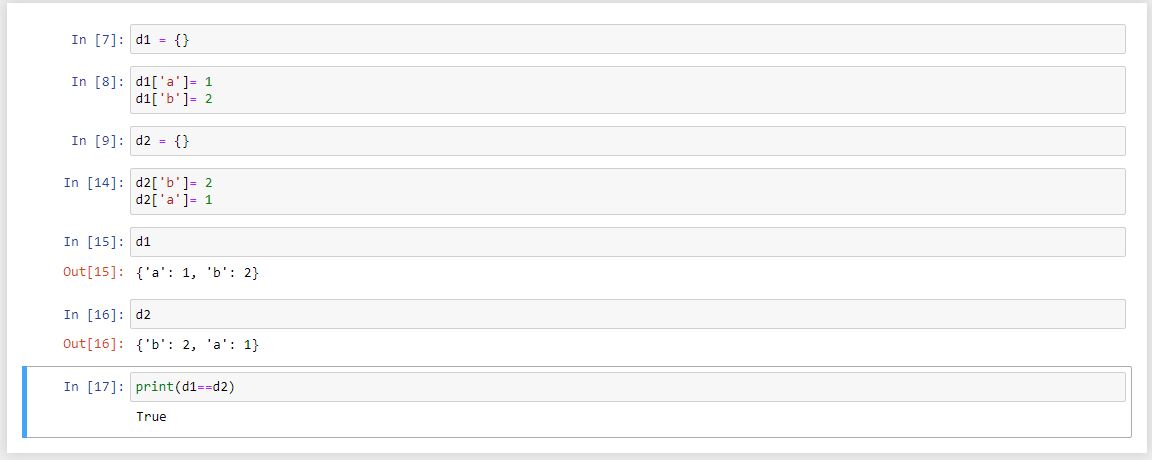The image size is (1152, 460).
Task: Select the In [7] prompt label
Action: click(94, 39)
